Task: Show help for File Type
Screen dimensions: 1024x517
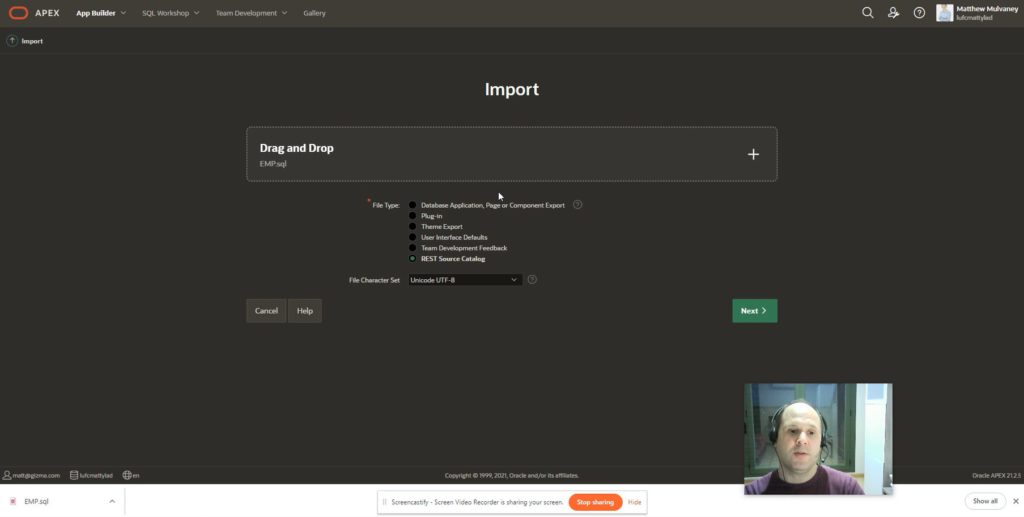Action: pyautogui.click(x=577, y=204)
